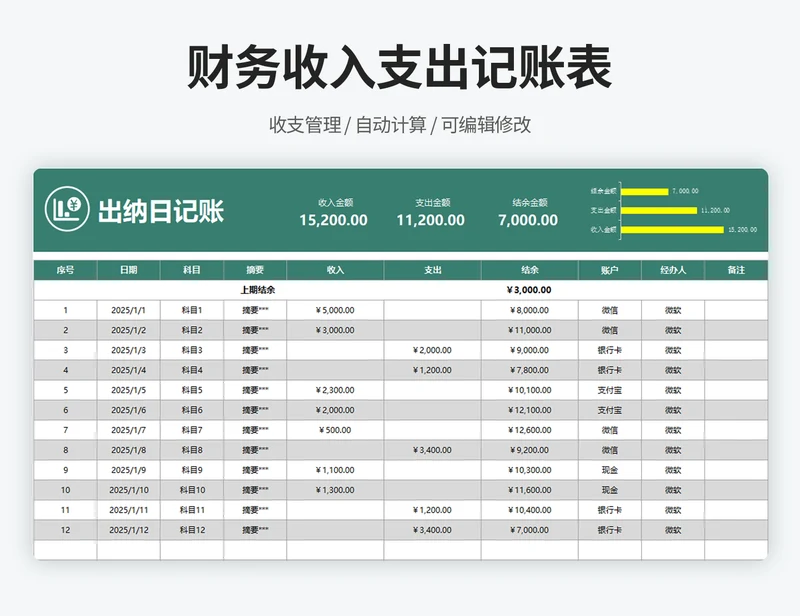Screen dimensions: 800x616
Task: Select the 账户 column header
Action: [x=610, y=270]
